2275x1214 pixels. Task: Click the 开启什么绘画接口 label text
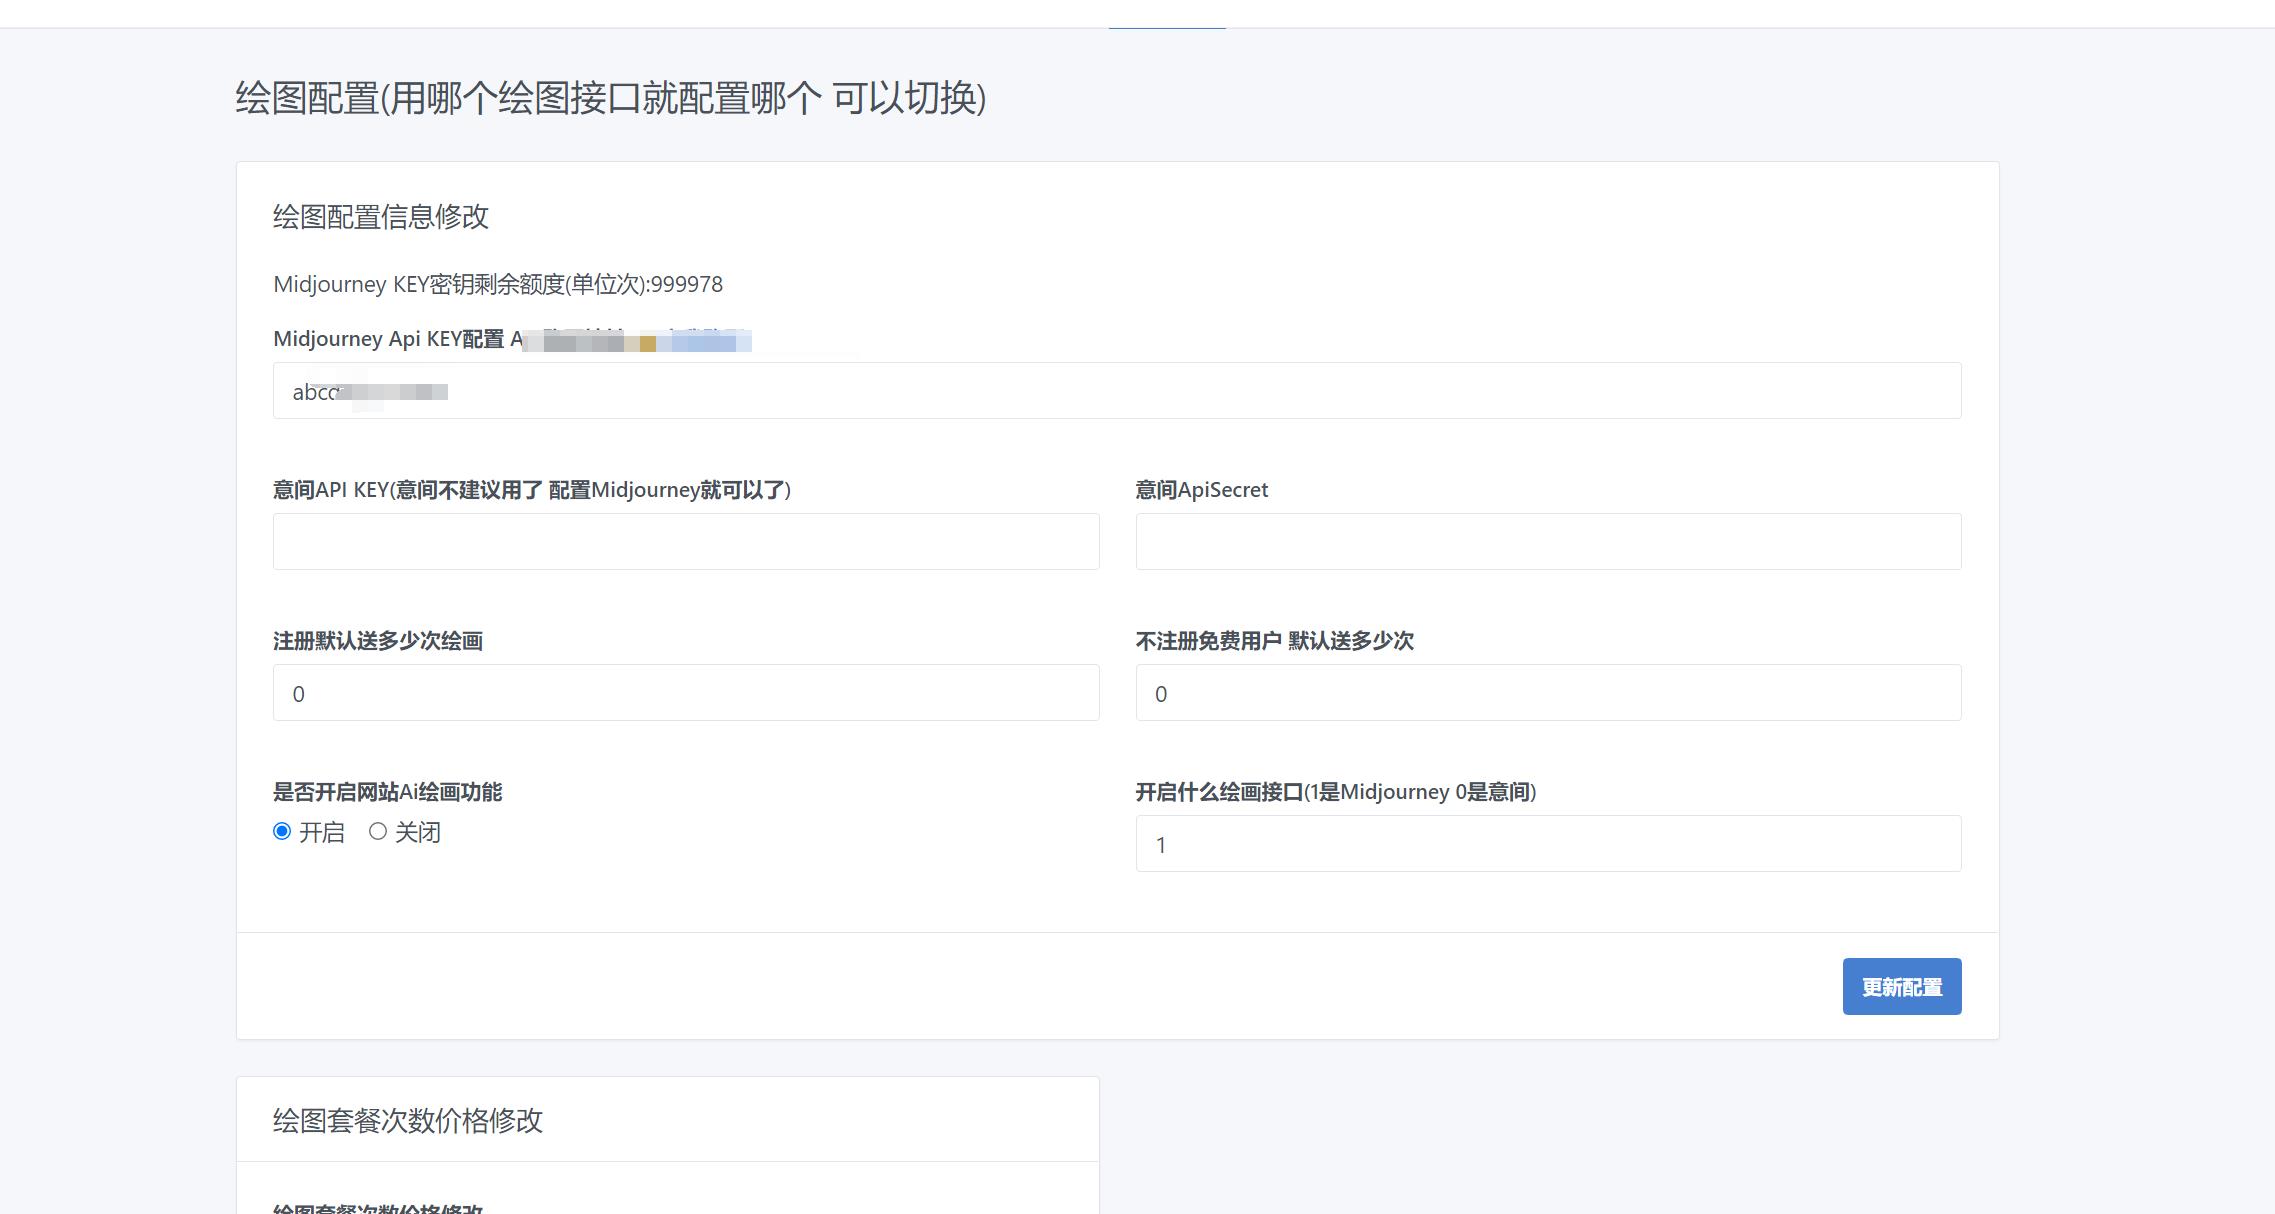[1335, 792]
